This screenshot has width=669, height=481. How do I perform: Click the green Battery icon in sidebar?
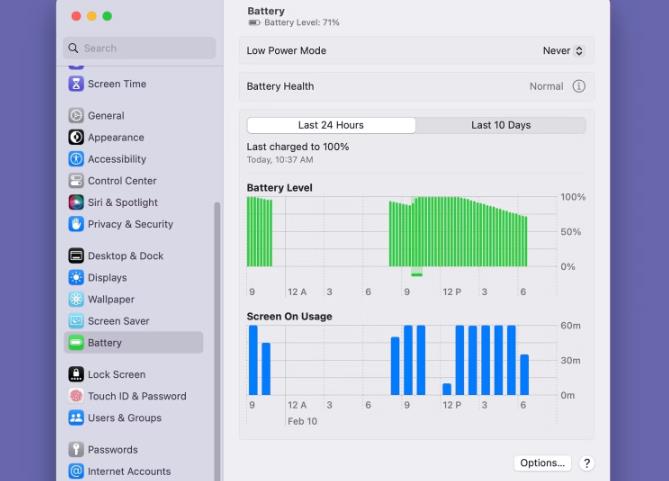click(x=76, y=343)
